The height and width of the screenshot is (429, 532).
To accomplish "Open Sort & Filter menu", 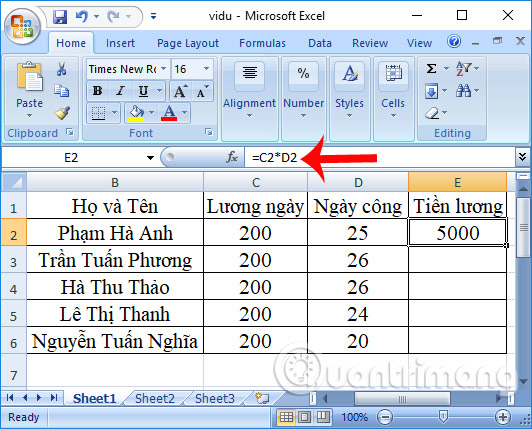I will tap(467, 69).
